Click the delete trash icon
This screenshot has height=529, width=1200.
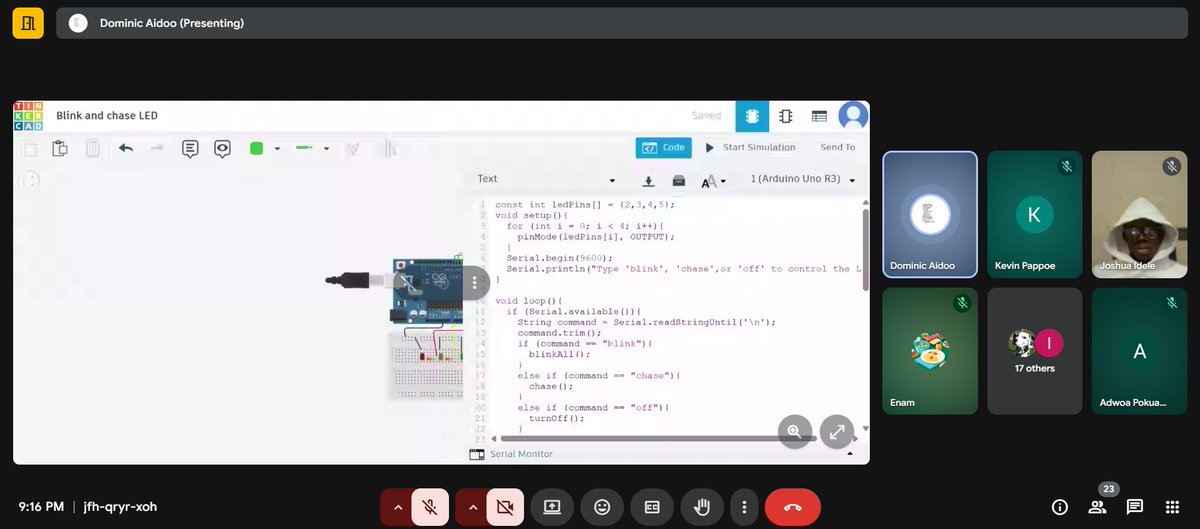point(92,149)
